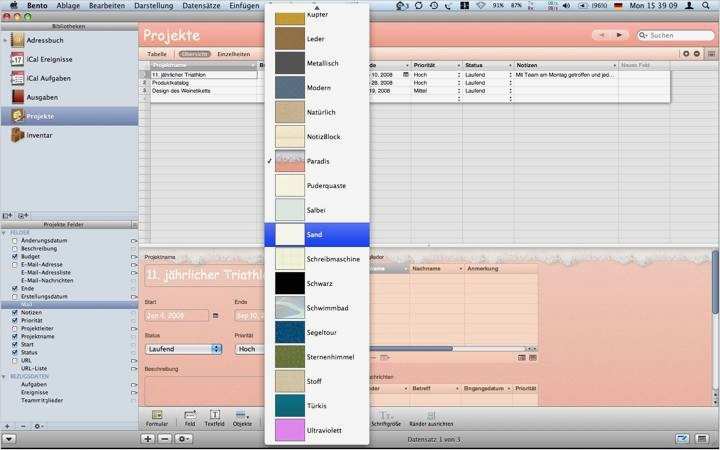The width and height of the screenshot is (720, 450).
Task: Switch to the Einzelheiten view tab
Action: [233, 54]
